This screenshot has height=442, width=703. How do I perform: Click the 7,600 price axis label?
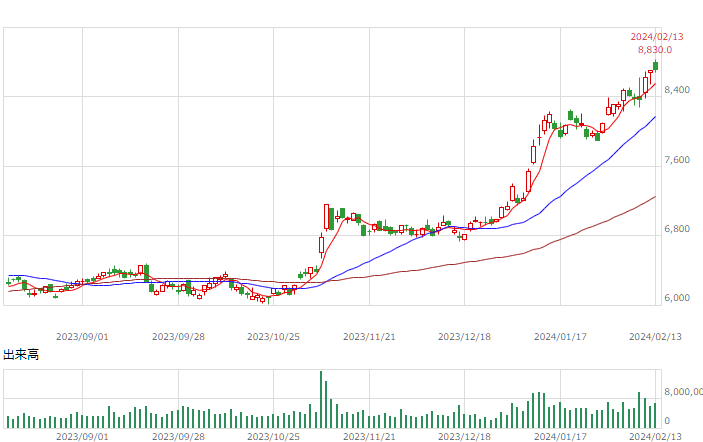pos(677,160)
